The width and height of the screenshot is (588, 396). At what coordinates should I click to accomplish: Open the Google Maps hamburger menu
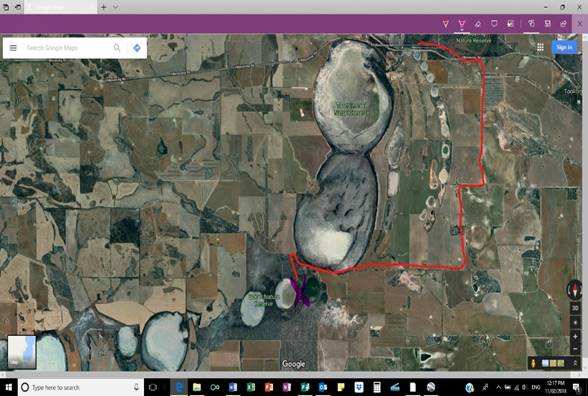(x=13, y=48)
